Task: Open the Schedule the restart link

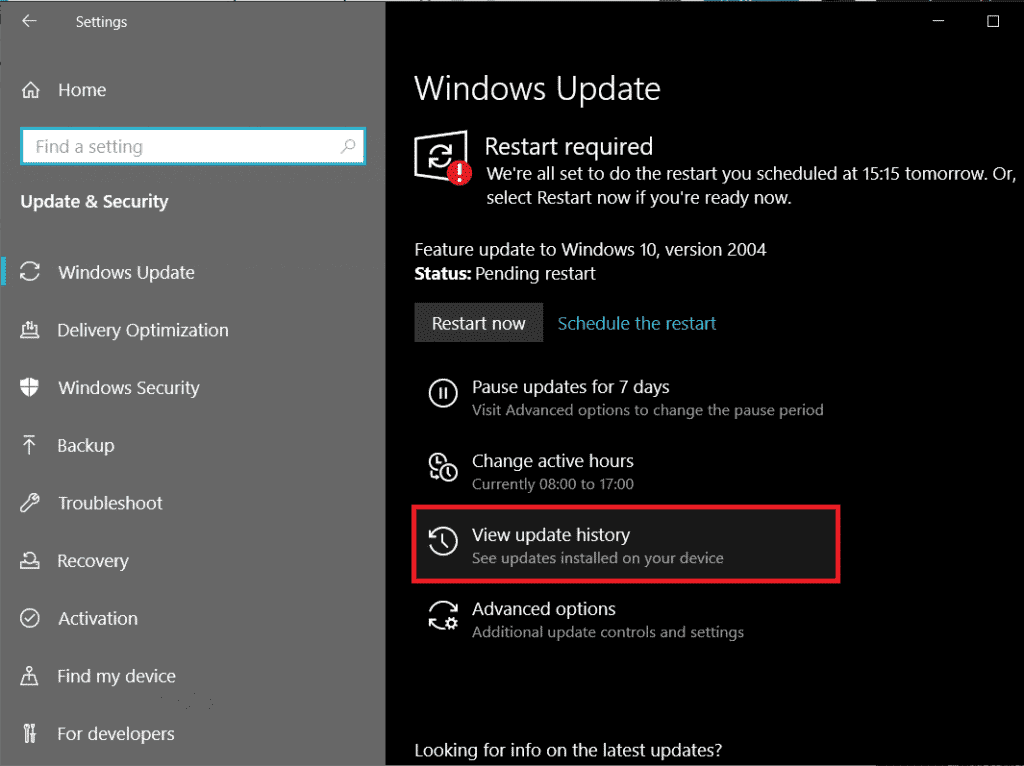Action: click(x=637, y=323)
